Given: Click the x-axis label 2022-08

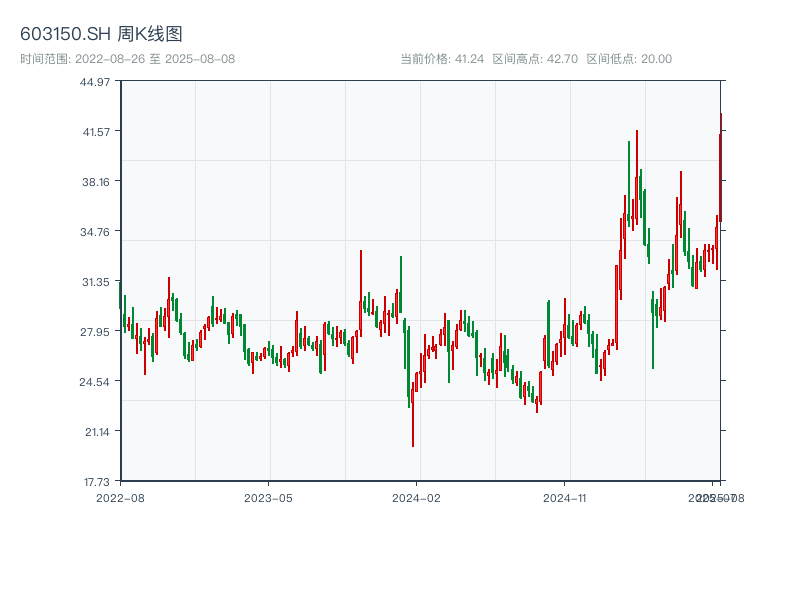Looking at the screenshot, I should pos(120,498).
